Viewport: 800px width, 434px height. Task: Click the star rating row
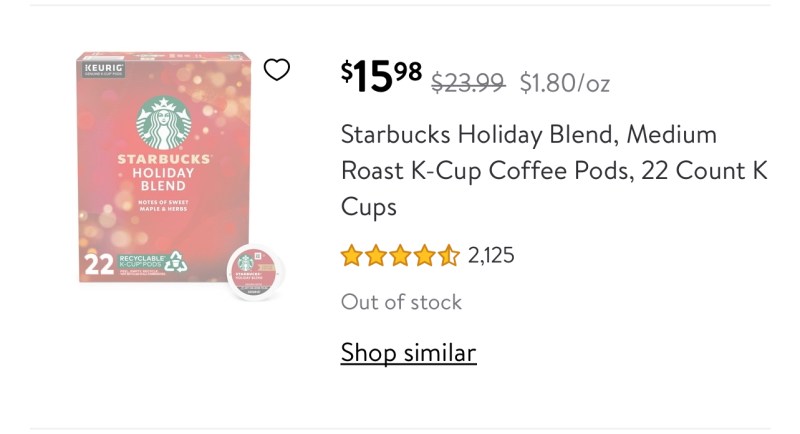point(400,256)
